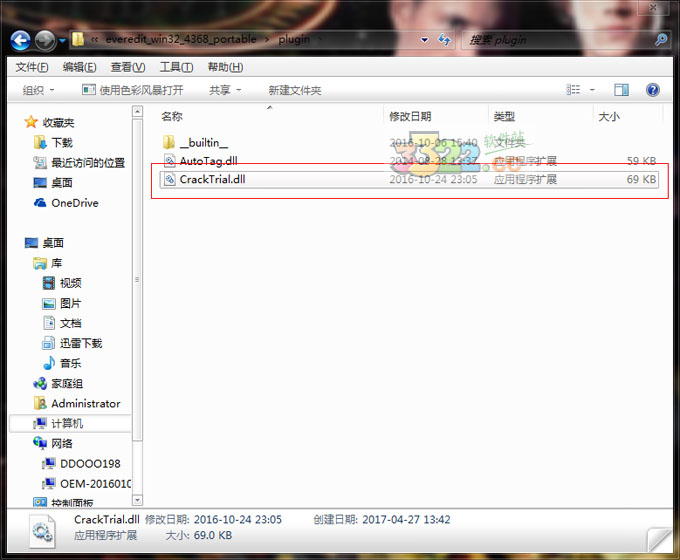The image size is (680, 560).
Task: Select plugin segment in the address path
Action: [x=294, y=39]
